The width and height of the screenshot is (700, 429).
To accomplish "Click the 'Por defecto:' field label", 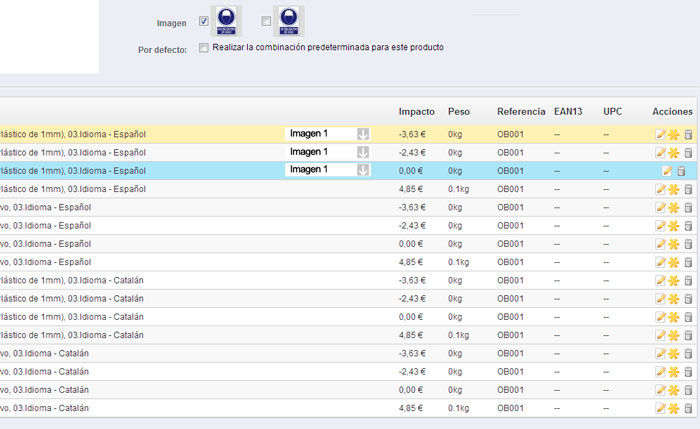I will pos(162,50).
